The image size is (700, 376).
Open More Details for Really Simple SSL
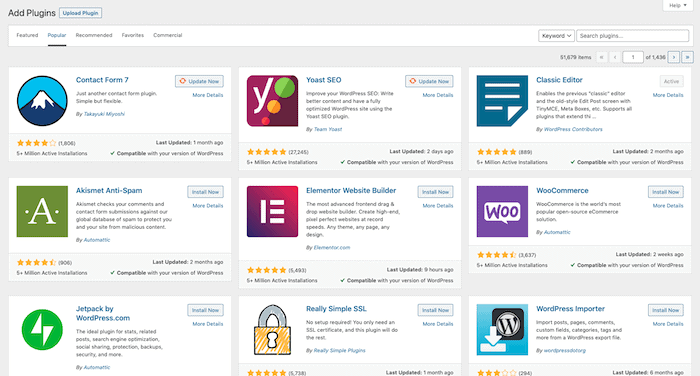(x=438, y=324)
